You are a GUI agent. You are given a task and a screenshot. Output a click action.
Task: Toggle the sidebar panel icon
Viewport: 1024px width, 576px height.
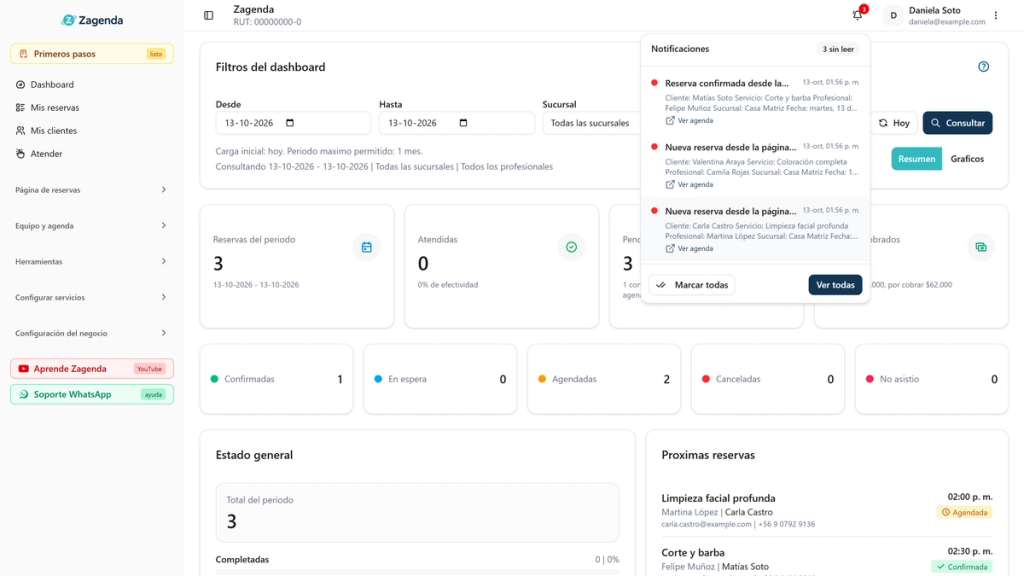pos(208,15)
